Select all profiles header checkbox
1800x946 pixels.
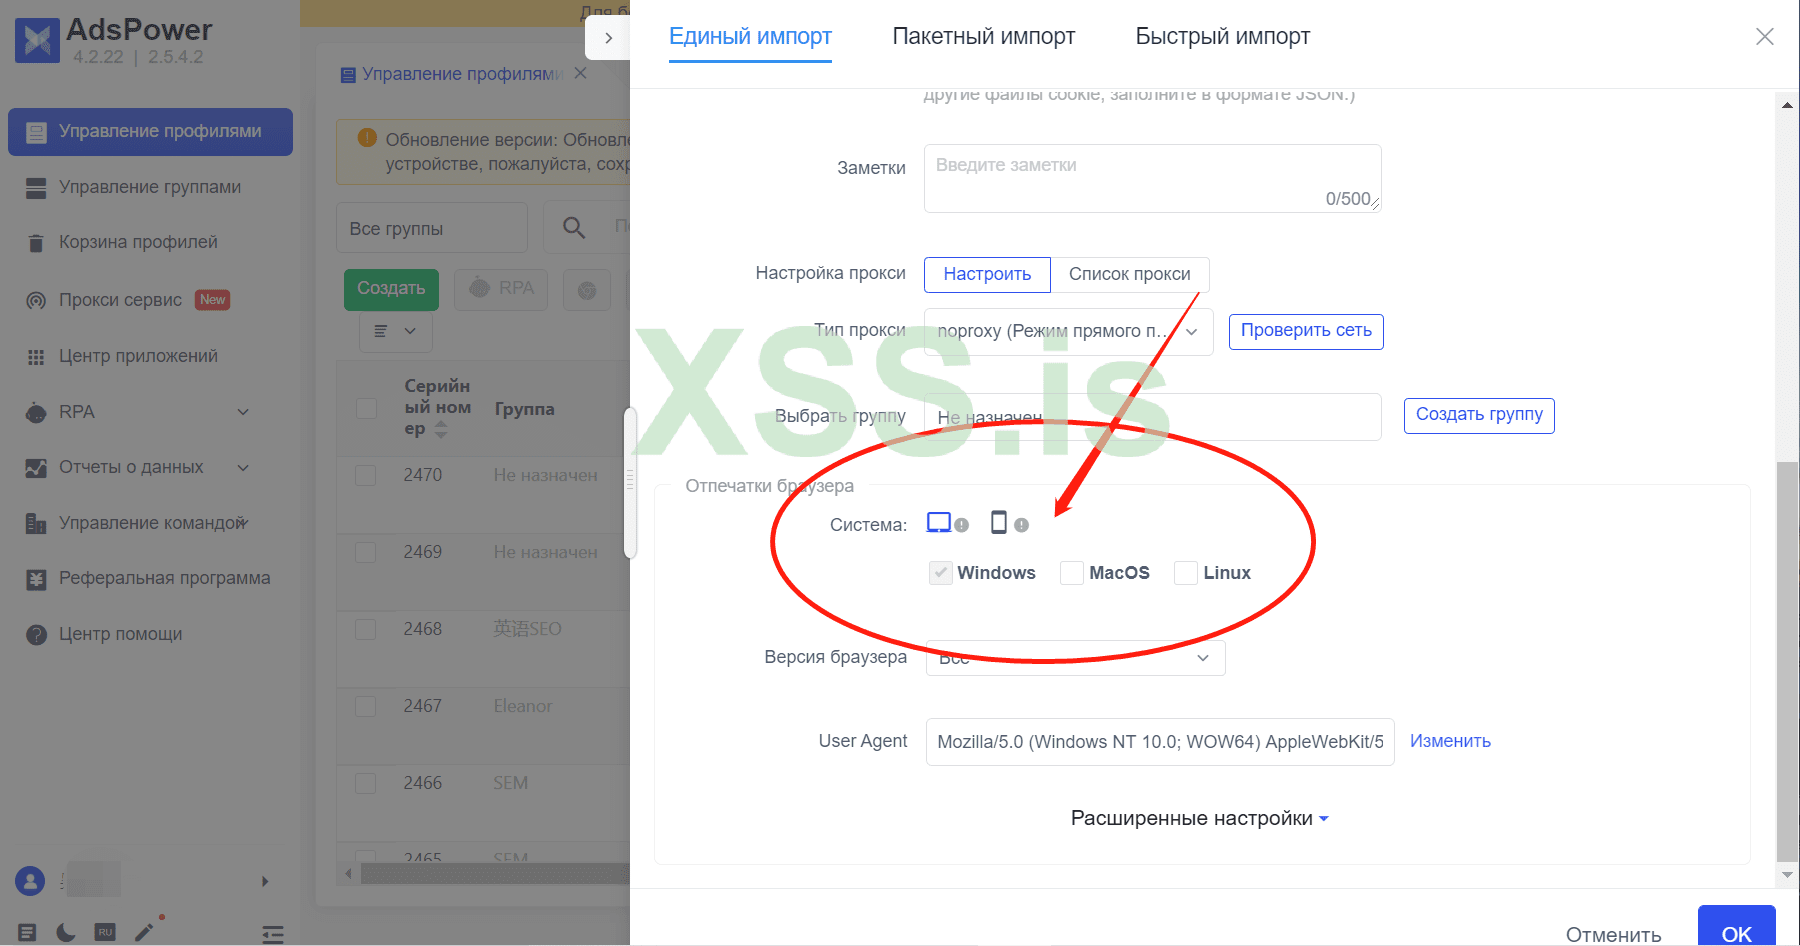[x=367, y=408]
